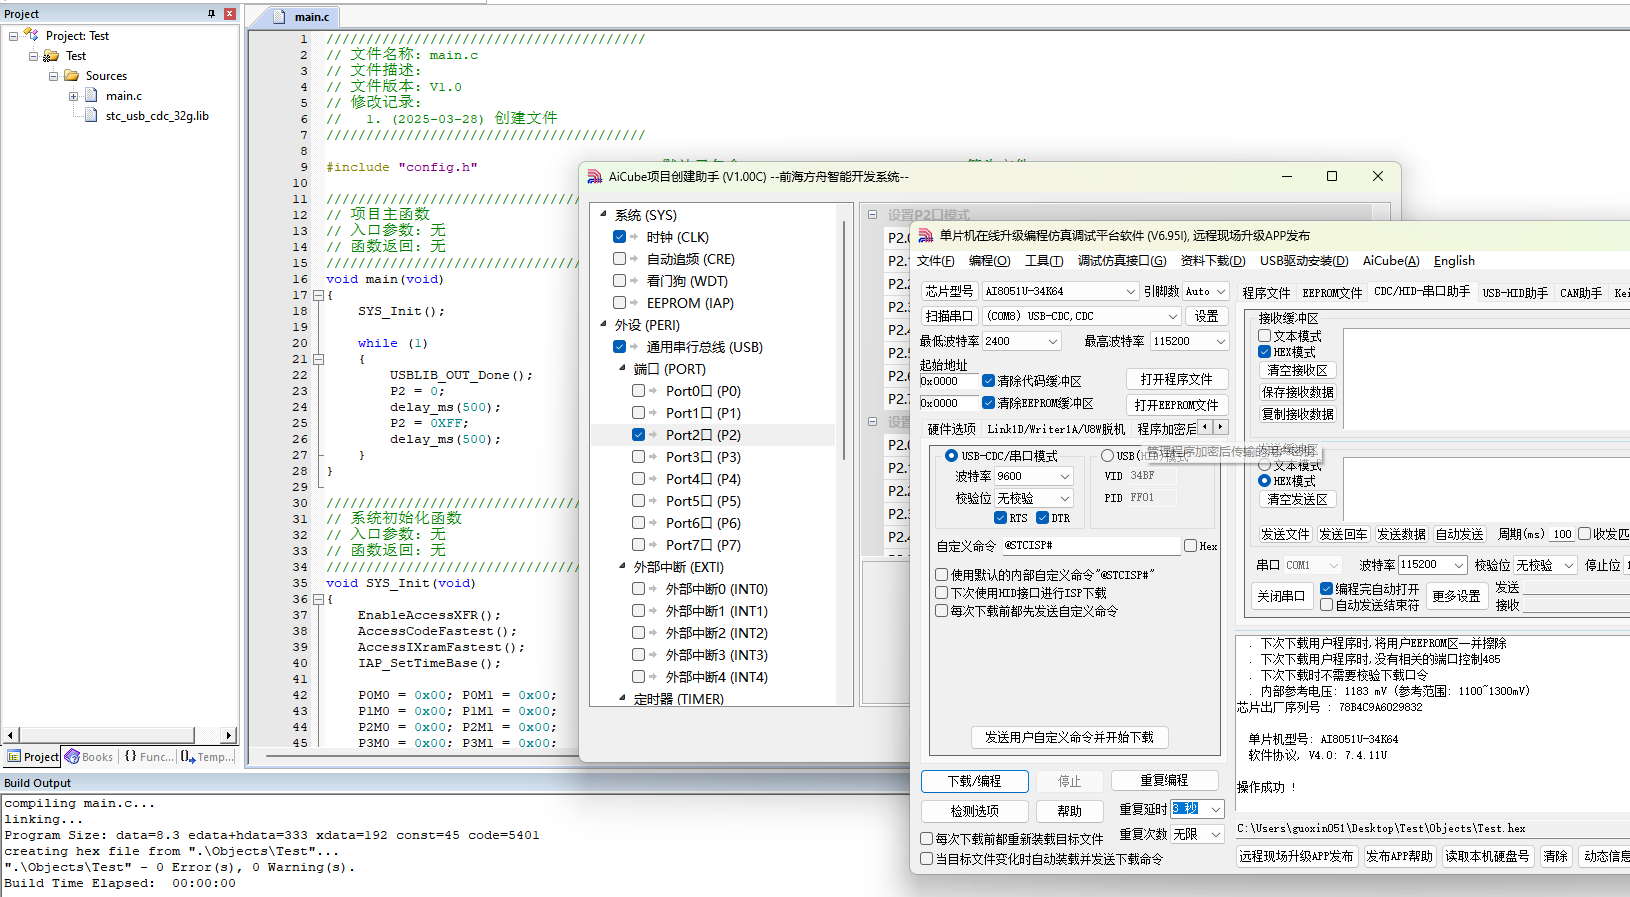Viewport: 1630px width, 897px height.
Task: Open 调试仿真接口(G) menu
Action: (x=1122, y=261)
